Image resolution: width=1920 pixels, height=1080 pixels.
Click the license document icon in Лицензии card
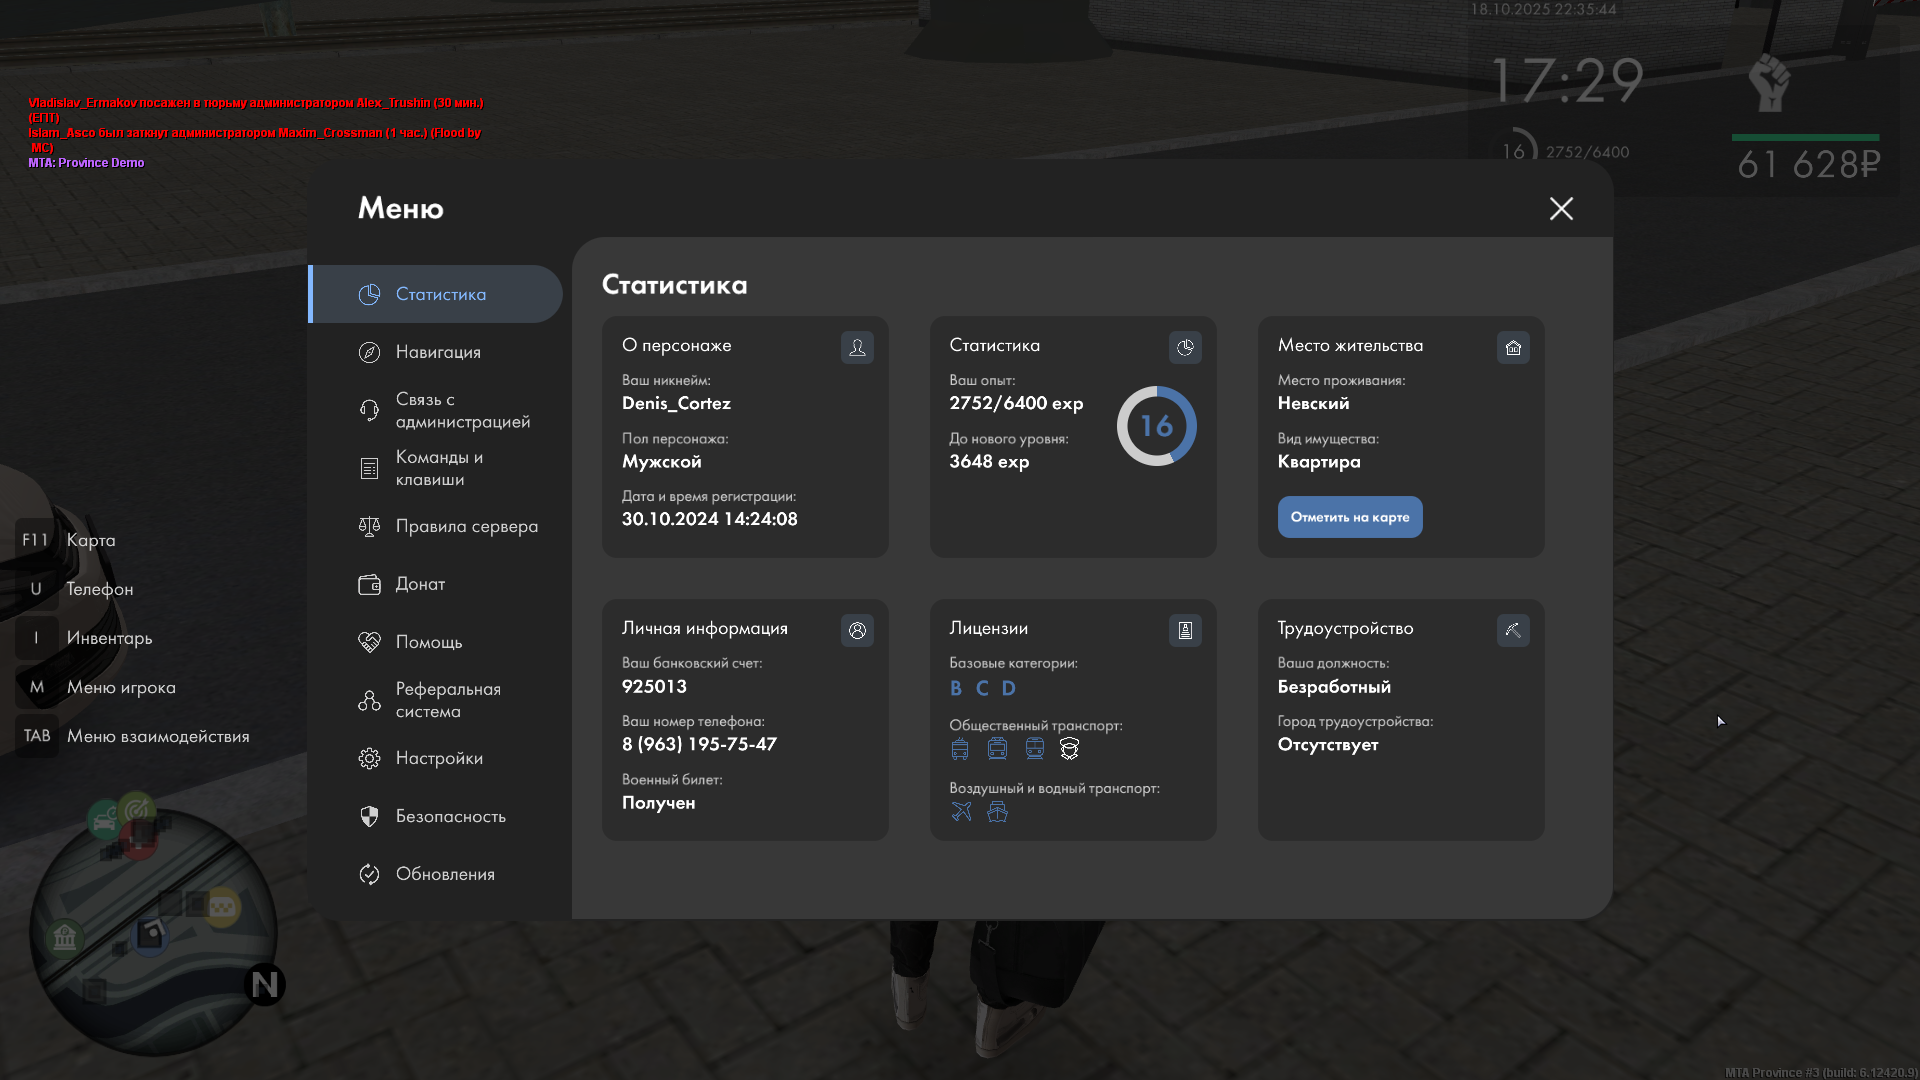(1185, 630)
